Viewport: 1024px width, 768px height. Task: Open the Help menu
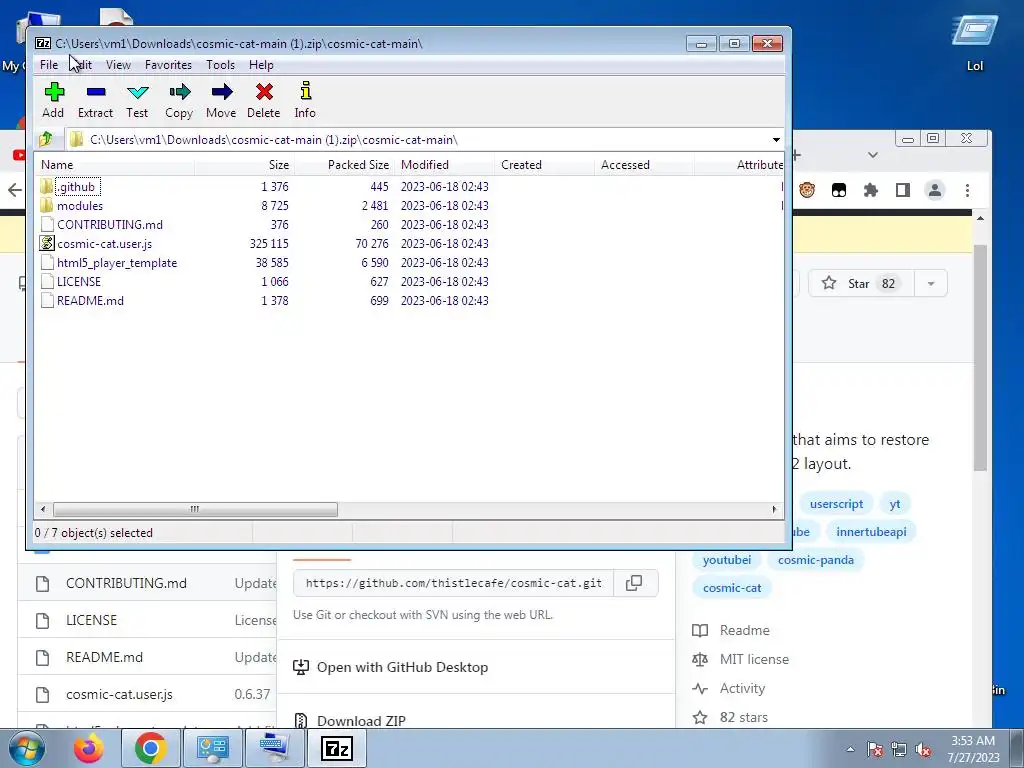261,65
